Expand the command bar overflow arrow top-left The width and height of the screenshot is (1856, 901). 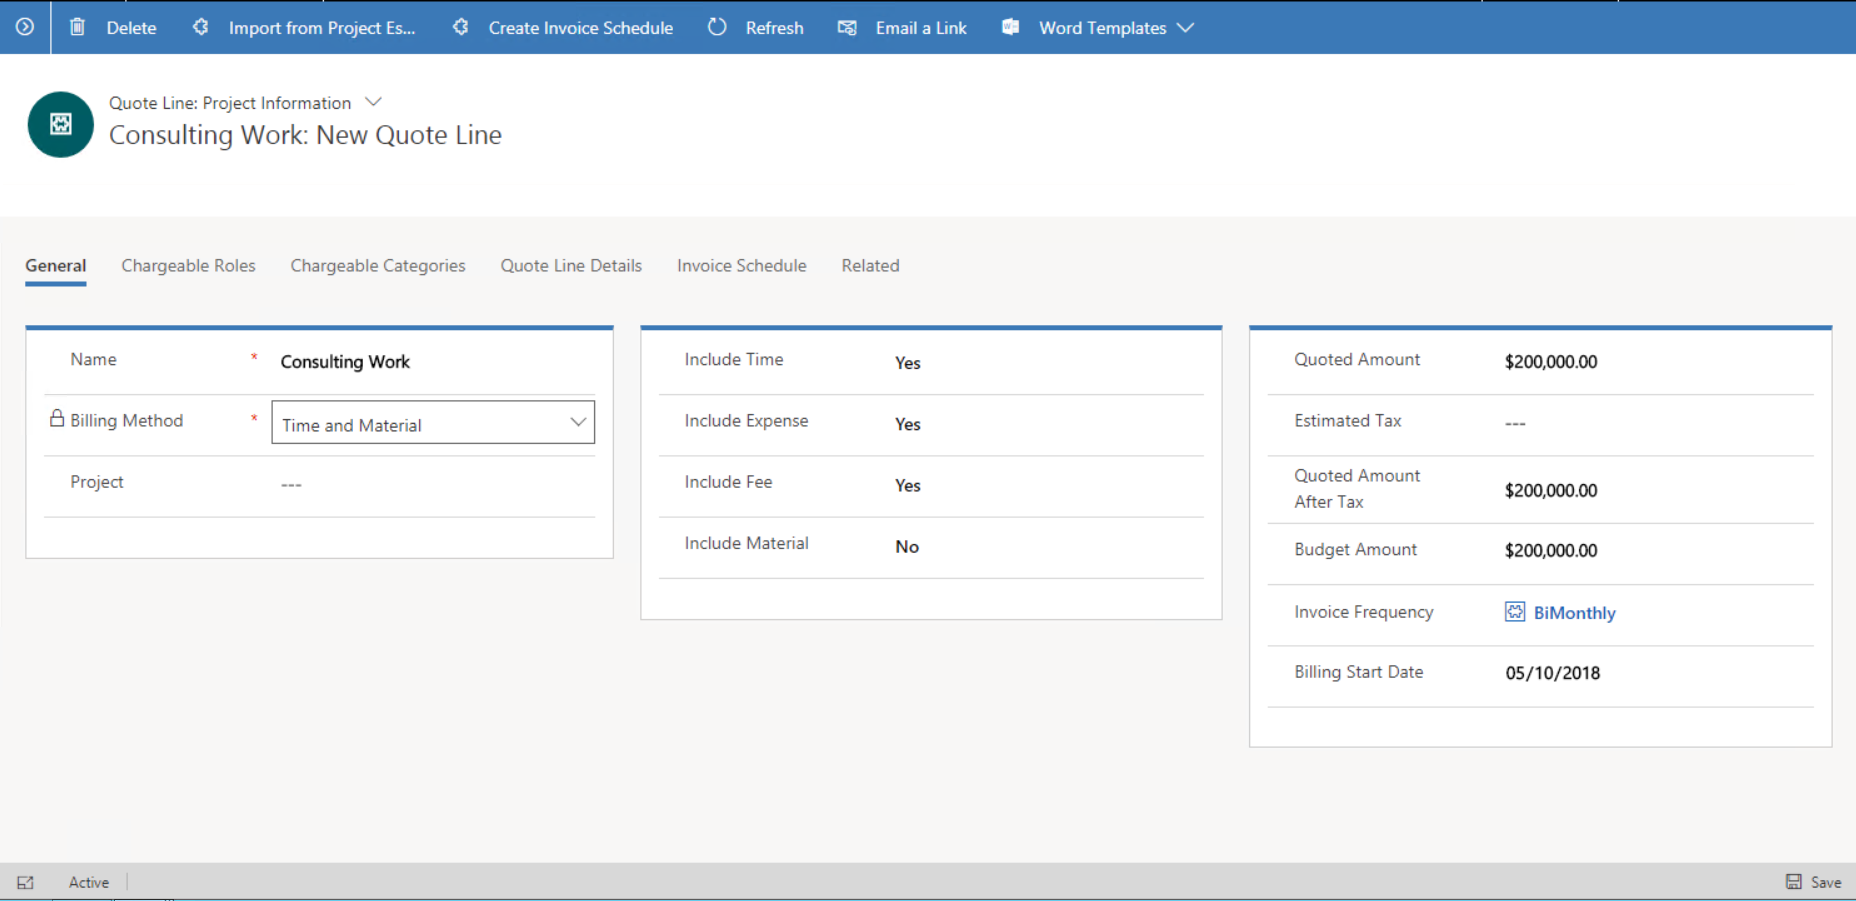pyautogui.click(x=22, y=27)
